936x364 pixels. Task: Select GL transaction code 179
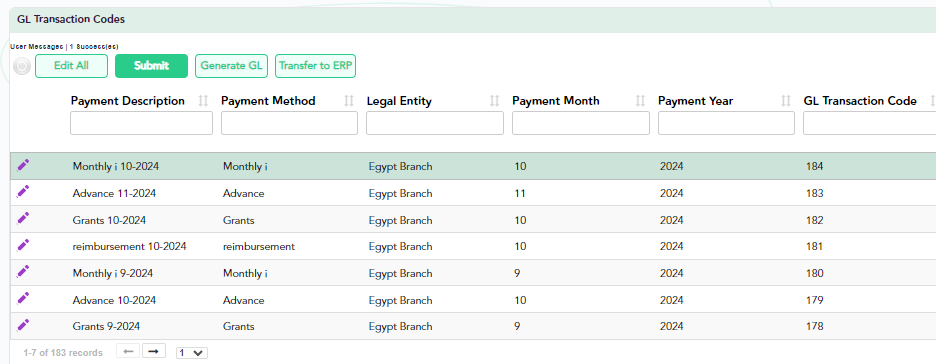click(814, 300)
